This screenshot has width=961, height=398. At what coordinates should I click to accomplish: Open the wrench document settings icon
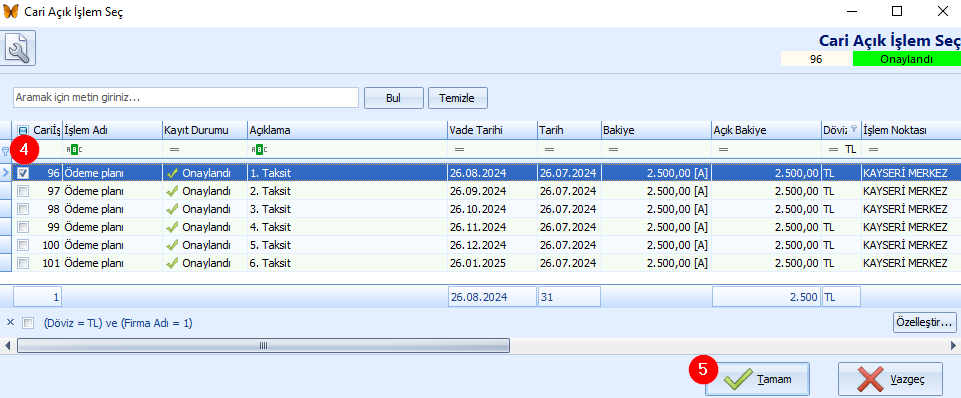(x=20, y=48)
